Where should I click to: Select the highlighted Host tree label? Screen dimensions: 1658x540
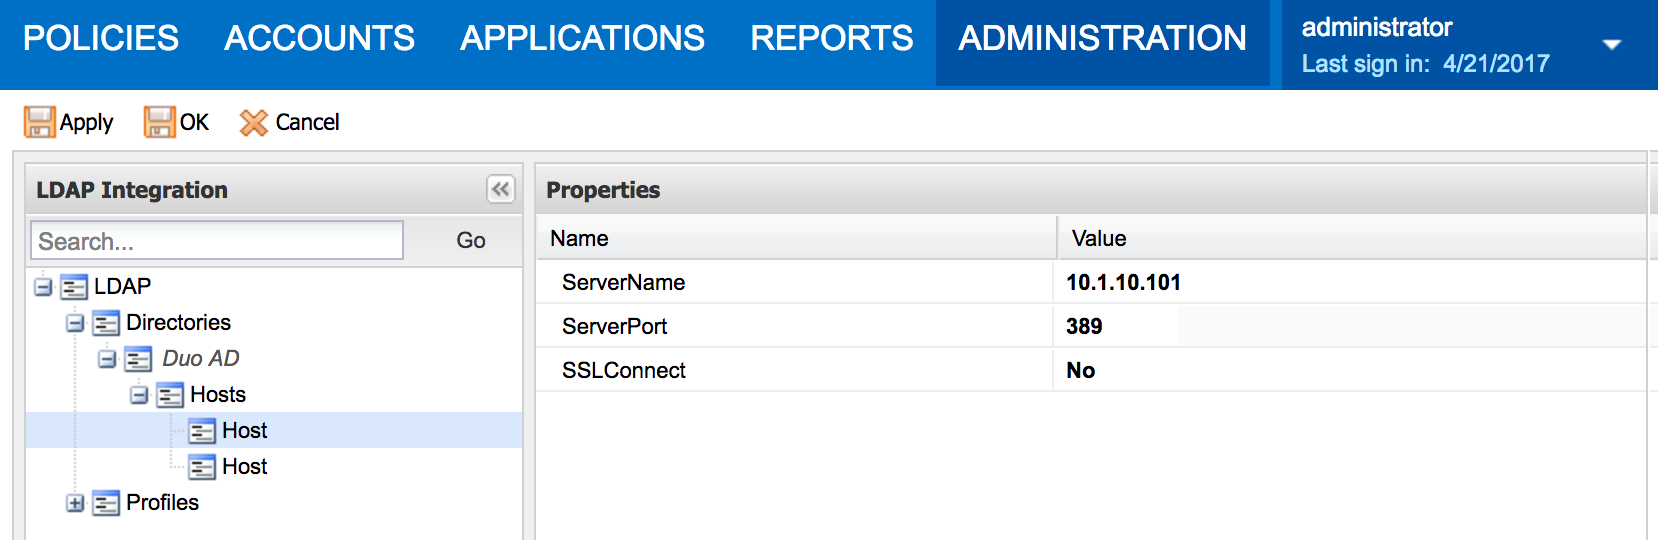(245, 430)
